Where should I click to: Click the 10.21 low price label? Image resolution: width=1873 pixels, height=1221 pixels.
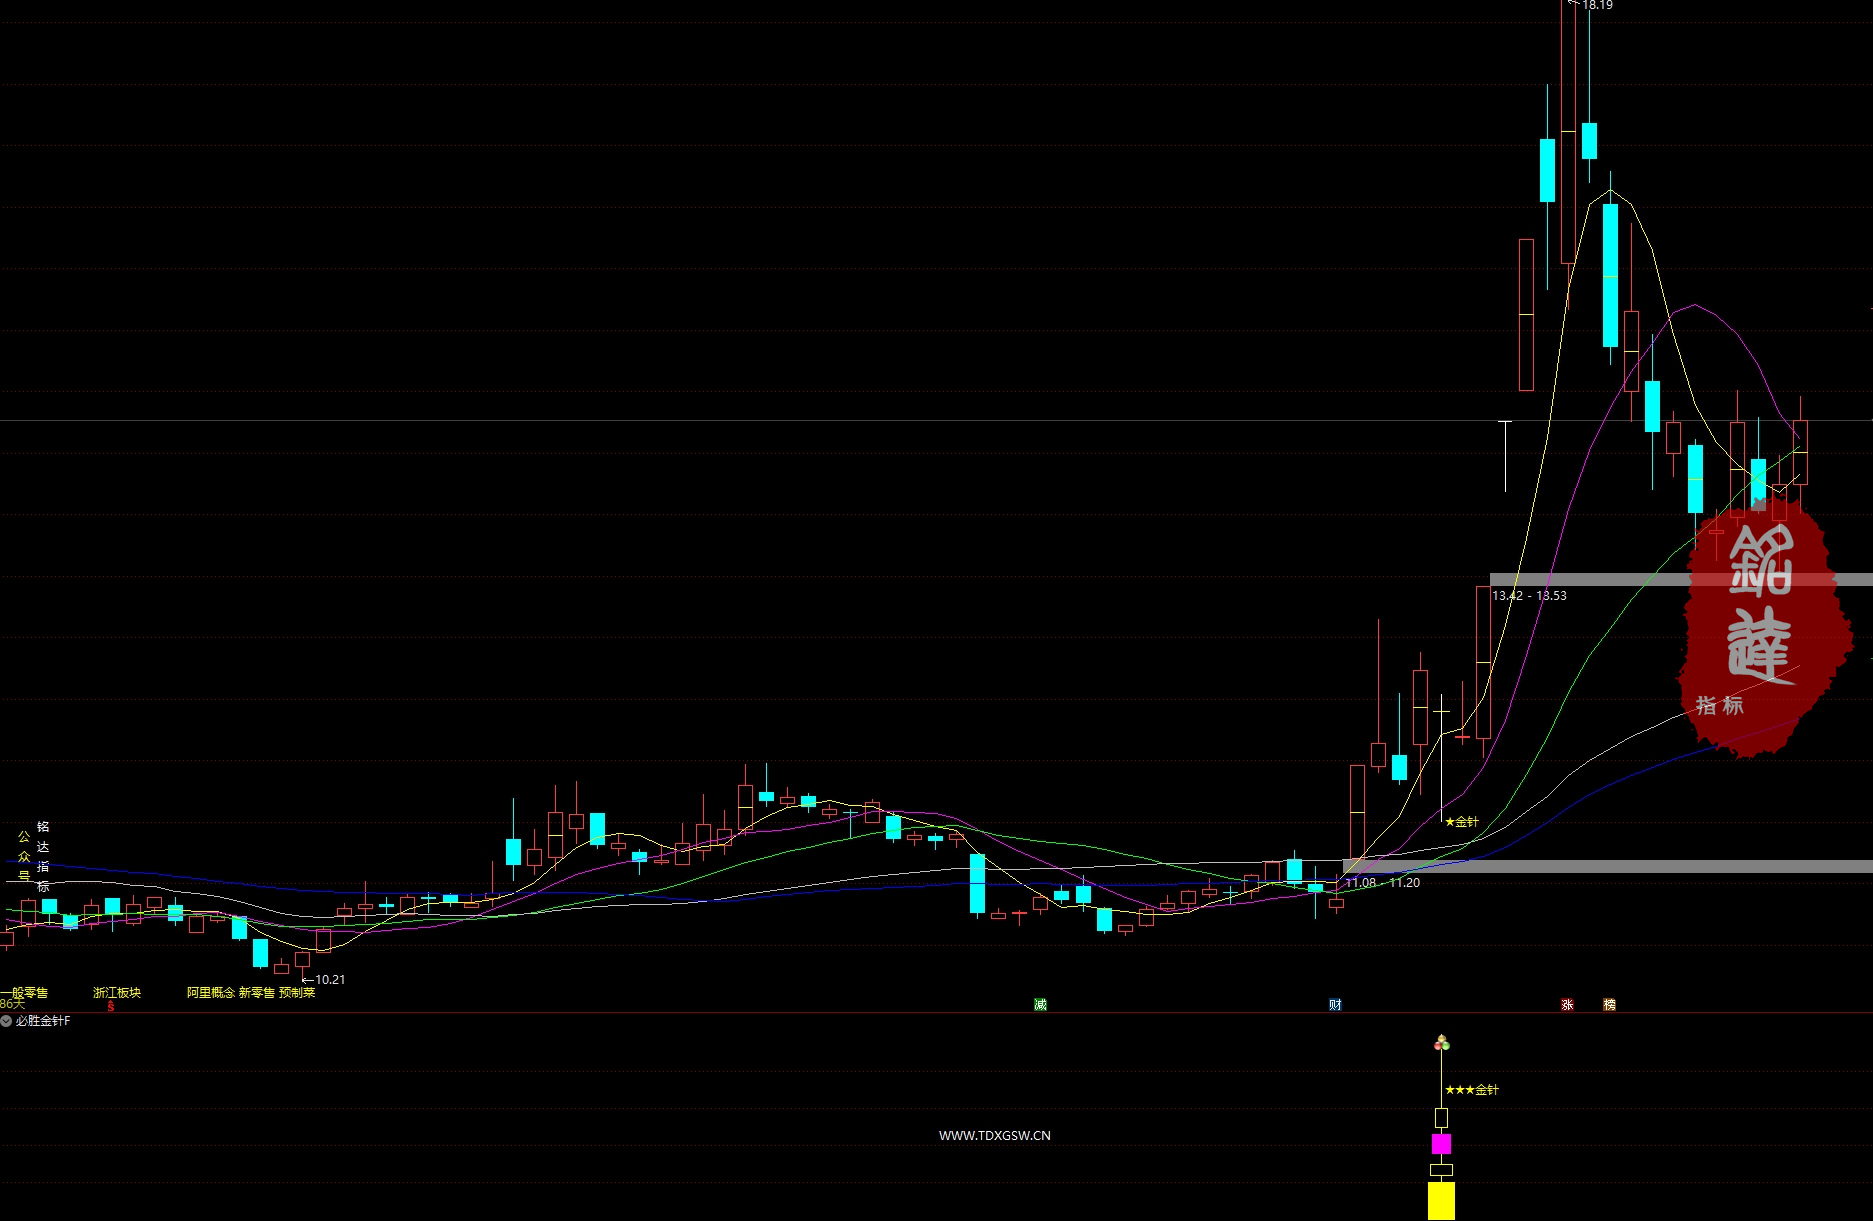(329, 979)
